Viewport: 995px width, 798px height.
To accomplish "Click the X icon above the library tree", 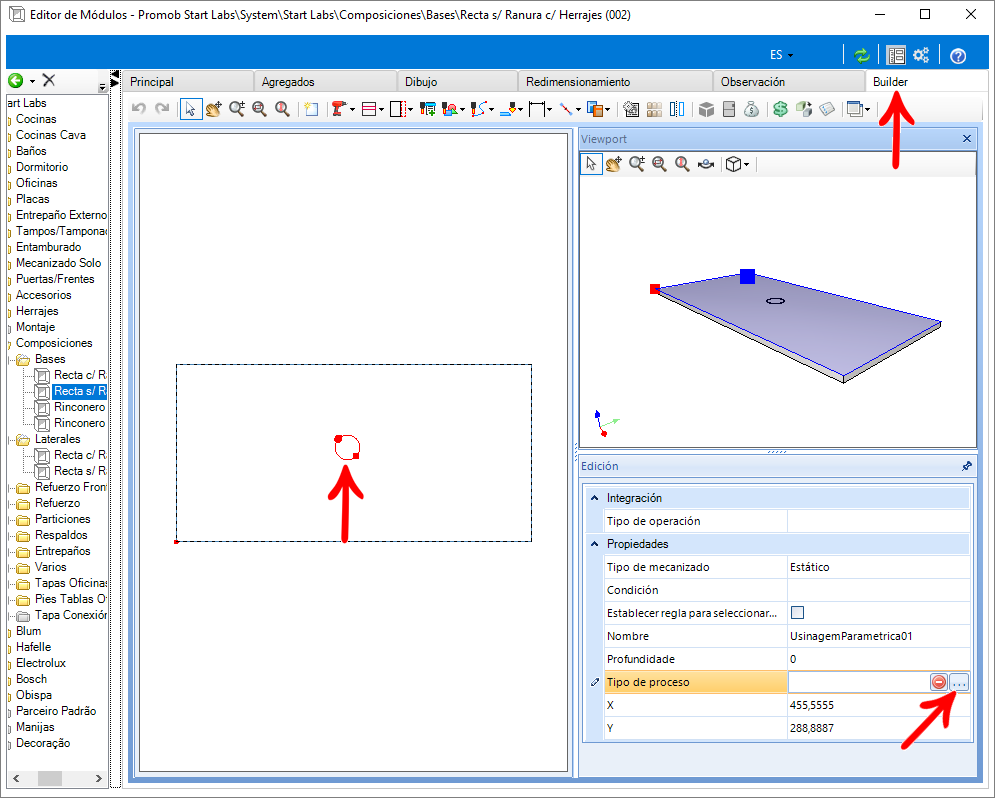I will click(x=49, y=80).
